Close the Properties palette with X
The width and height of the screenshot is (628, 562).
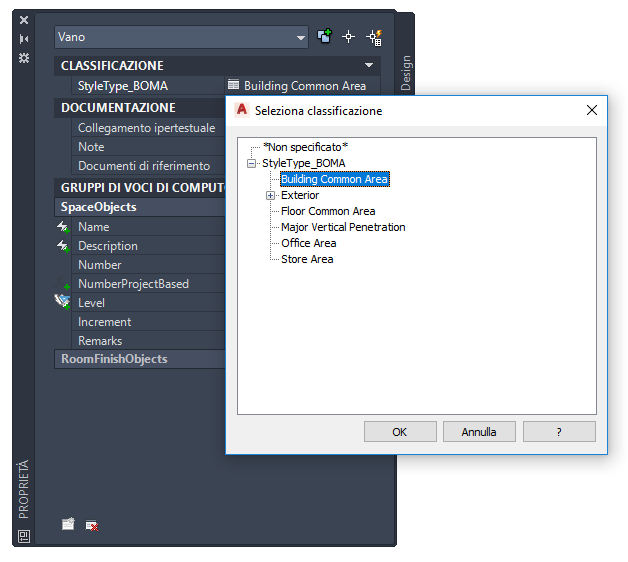pos(24,20)
